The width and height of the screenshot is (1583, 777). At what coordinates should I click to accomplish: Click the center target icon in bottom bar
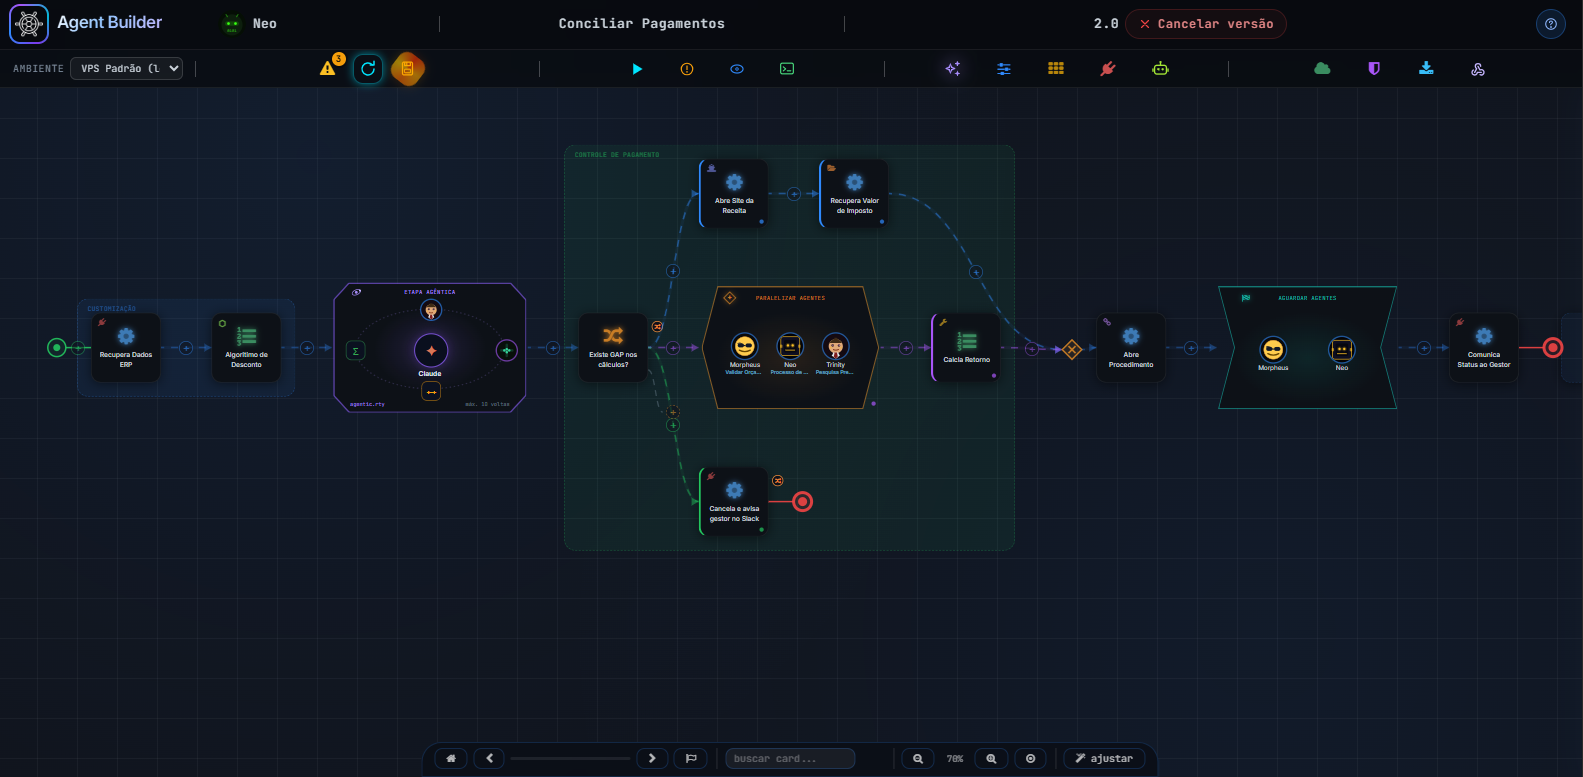pos(1031,758)
